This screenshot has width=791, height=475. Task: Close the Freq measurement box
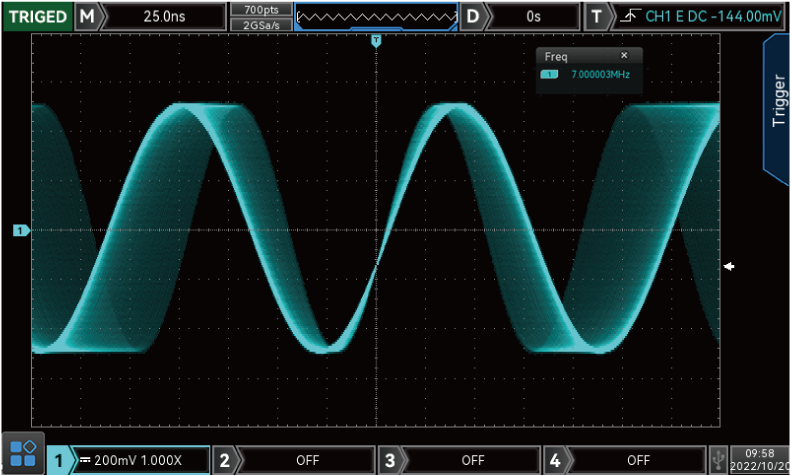(x=625, y=56)
